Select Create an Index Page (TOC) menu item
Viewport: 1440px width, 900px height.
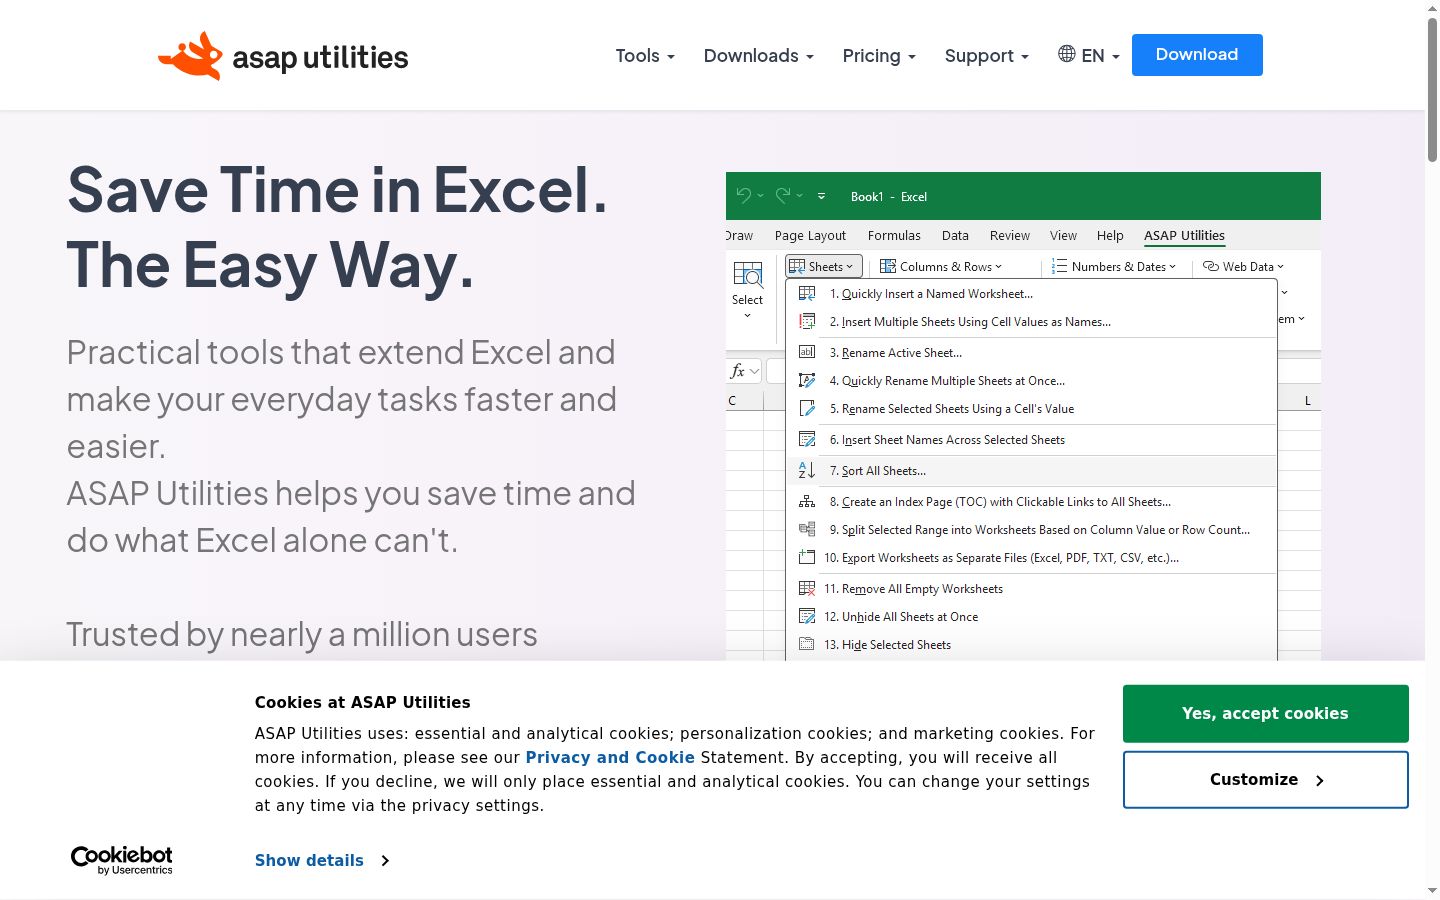(x=1031, y=502)
